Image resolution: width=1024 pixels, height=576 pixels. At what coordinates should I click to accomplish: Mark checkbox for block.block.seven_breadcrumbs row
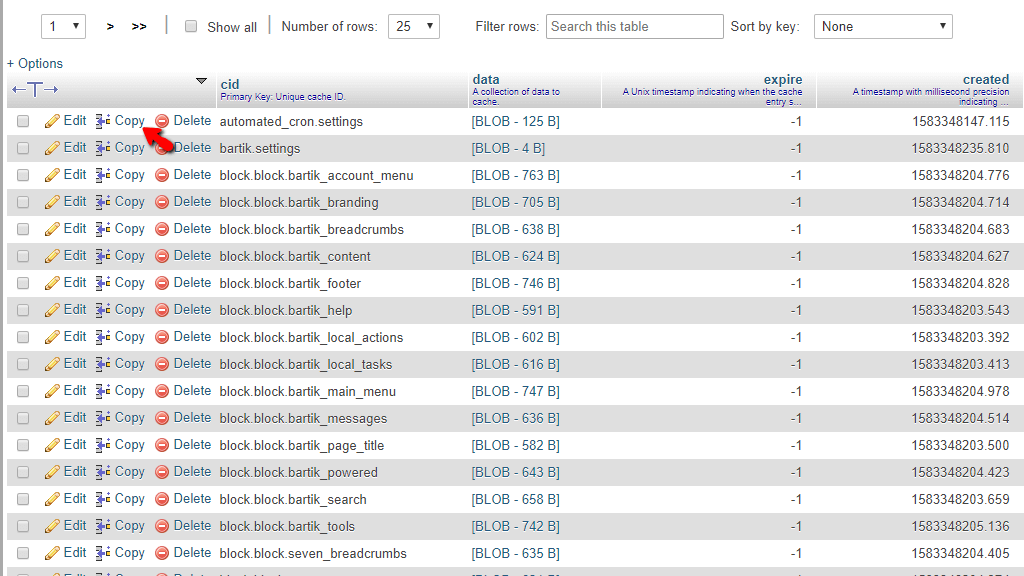click(23, 553)
